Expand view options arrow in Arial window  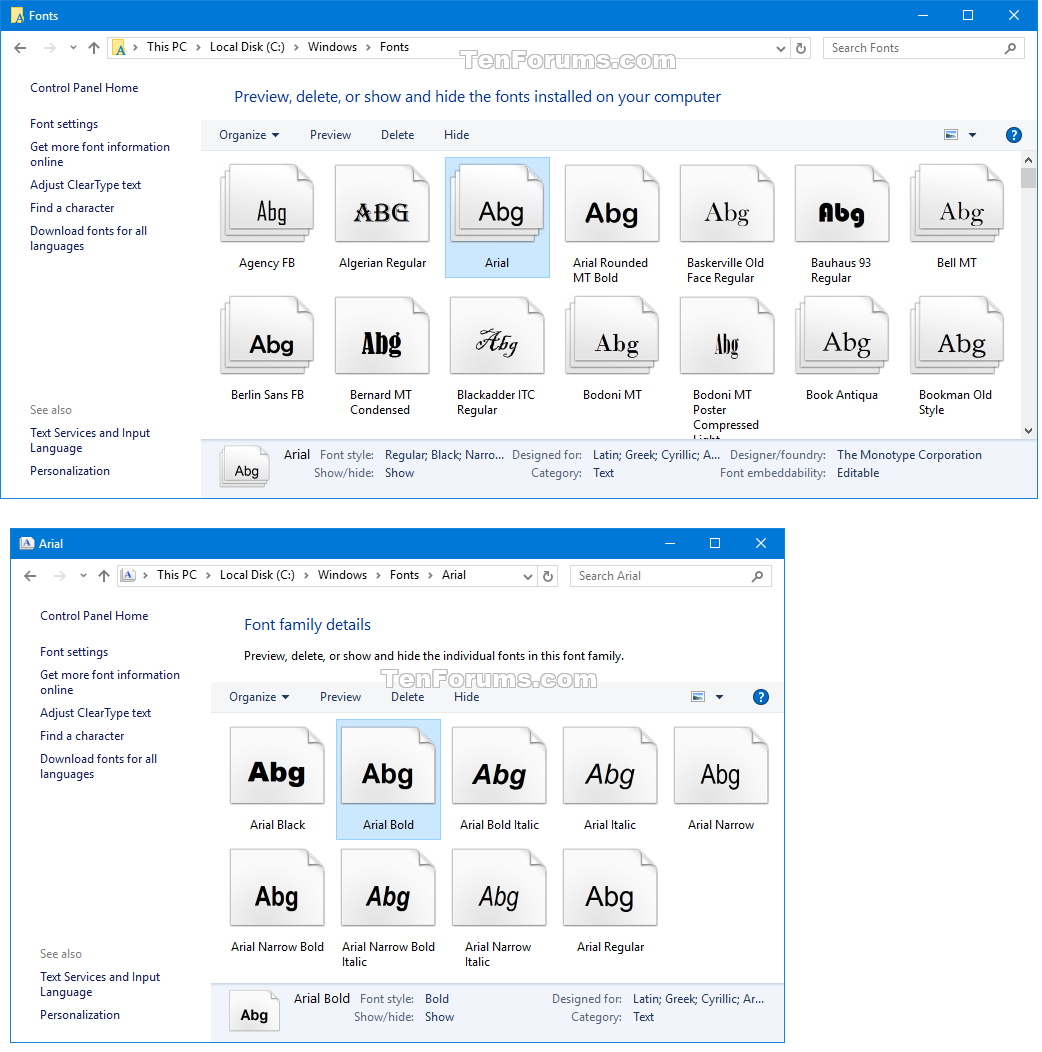point(719,697)
